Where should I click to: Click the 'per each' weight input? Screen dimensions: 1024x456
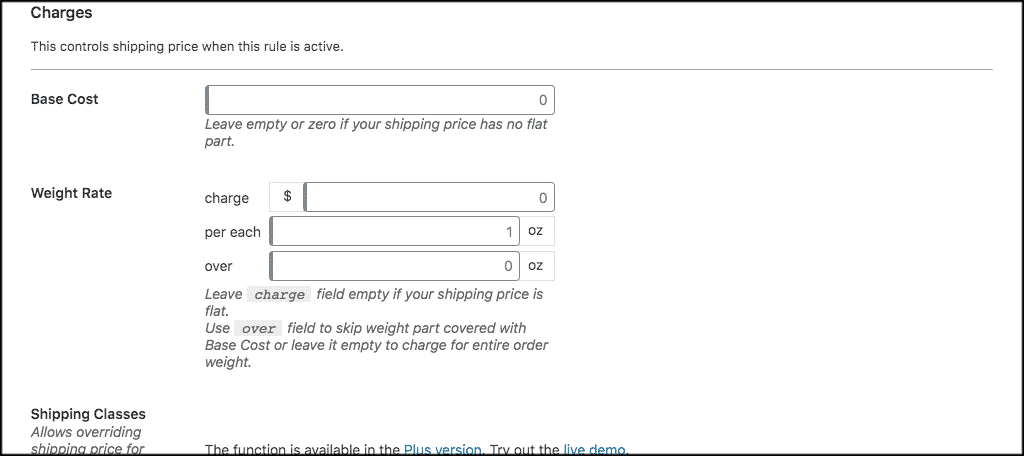(395, 232)
